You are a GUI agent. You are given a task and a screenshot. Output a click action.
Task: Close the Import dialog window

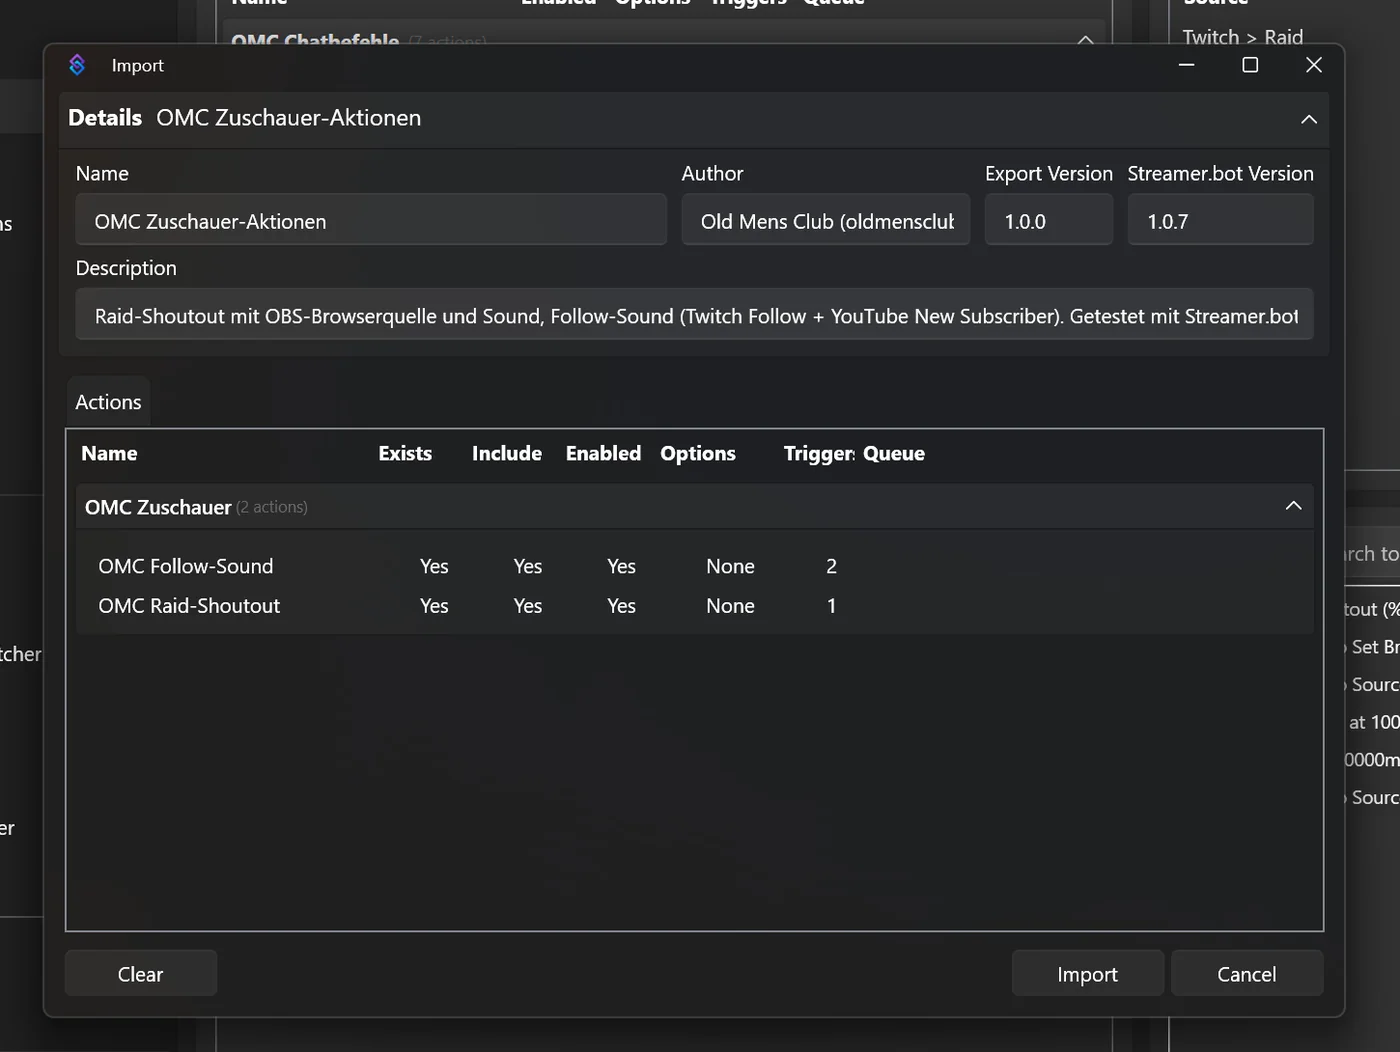click(1314, 65)
